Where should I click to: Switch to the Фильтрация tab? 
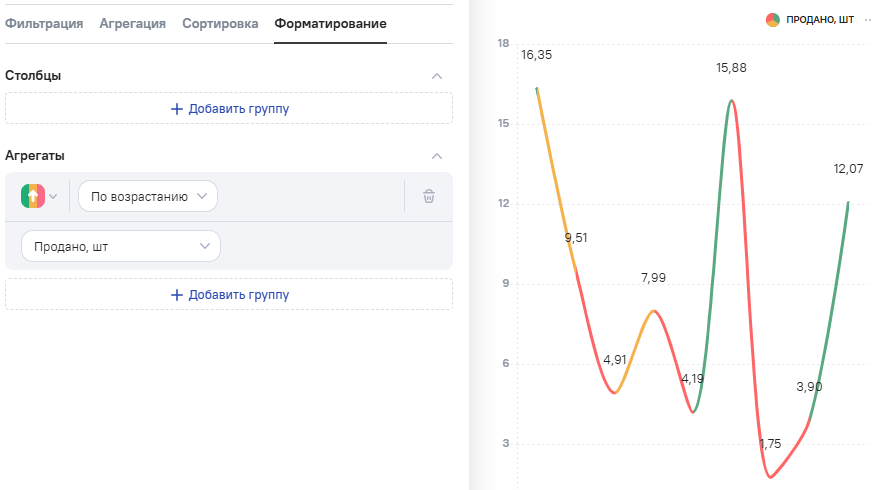tap(44, 23)
